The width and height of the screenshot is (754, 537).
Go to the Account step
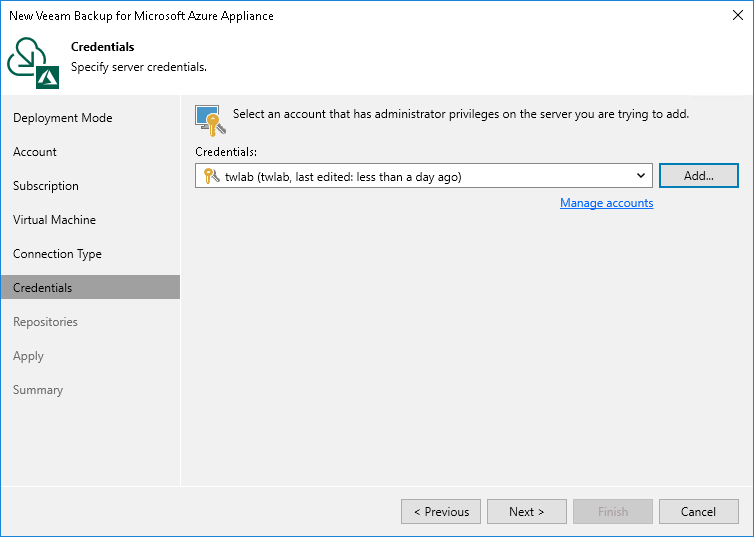click(x=35, y=152)
